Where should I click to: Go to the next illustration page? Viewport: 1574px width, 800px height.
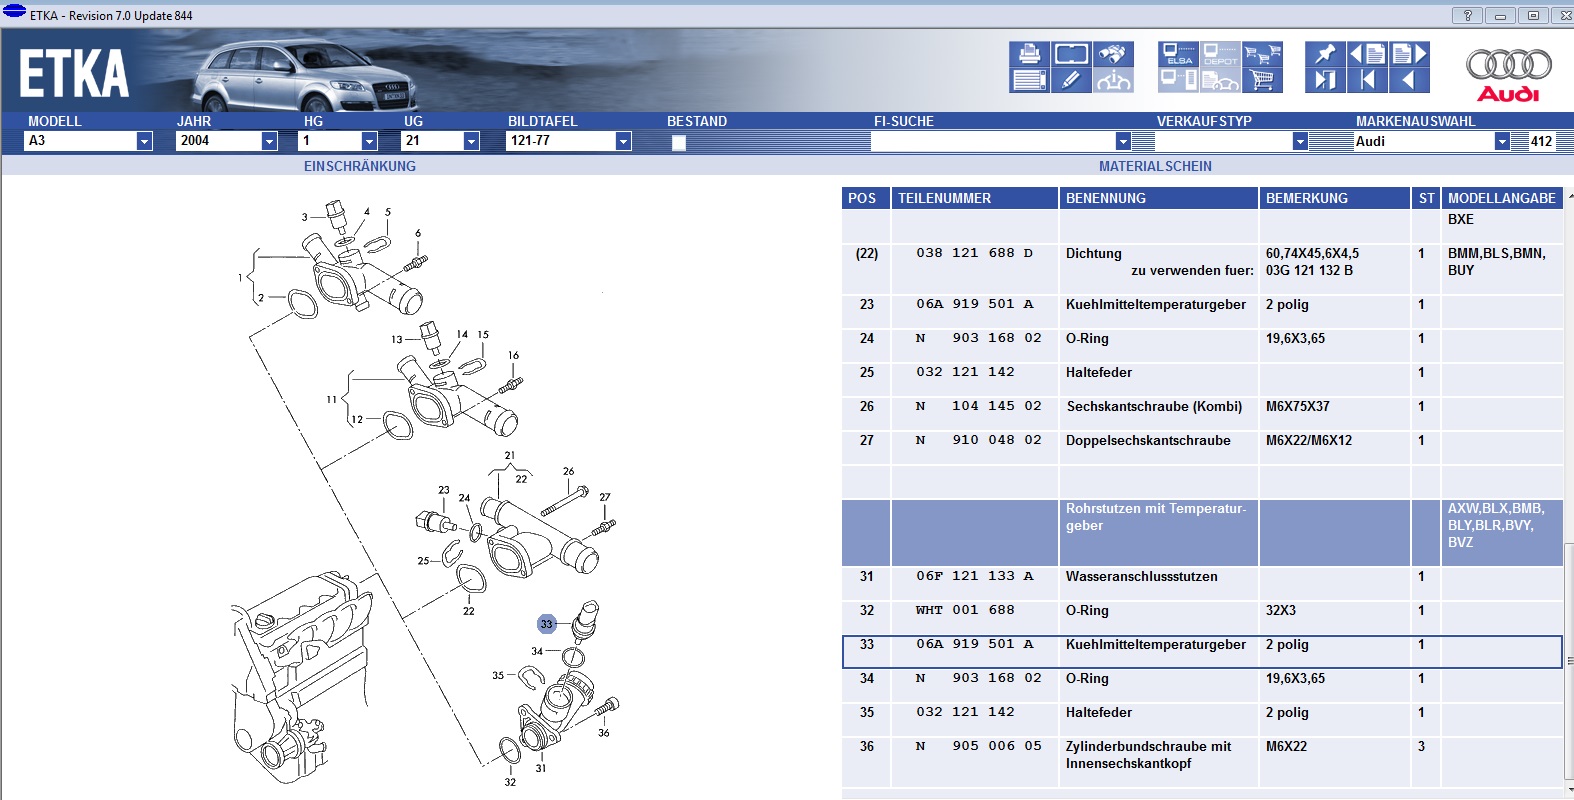coord(1409,54)
